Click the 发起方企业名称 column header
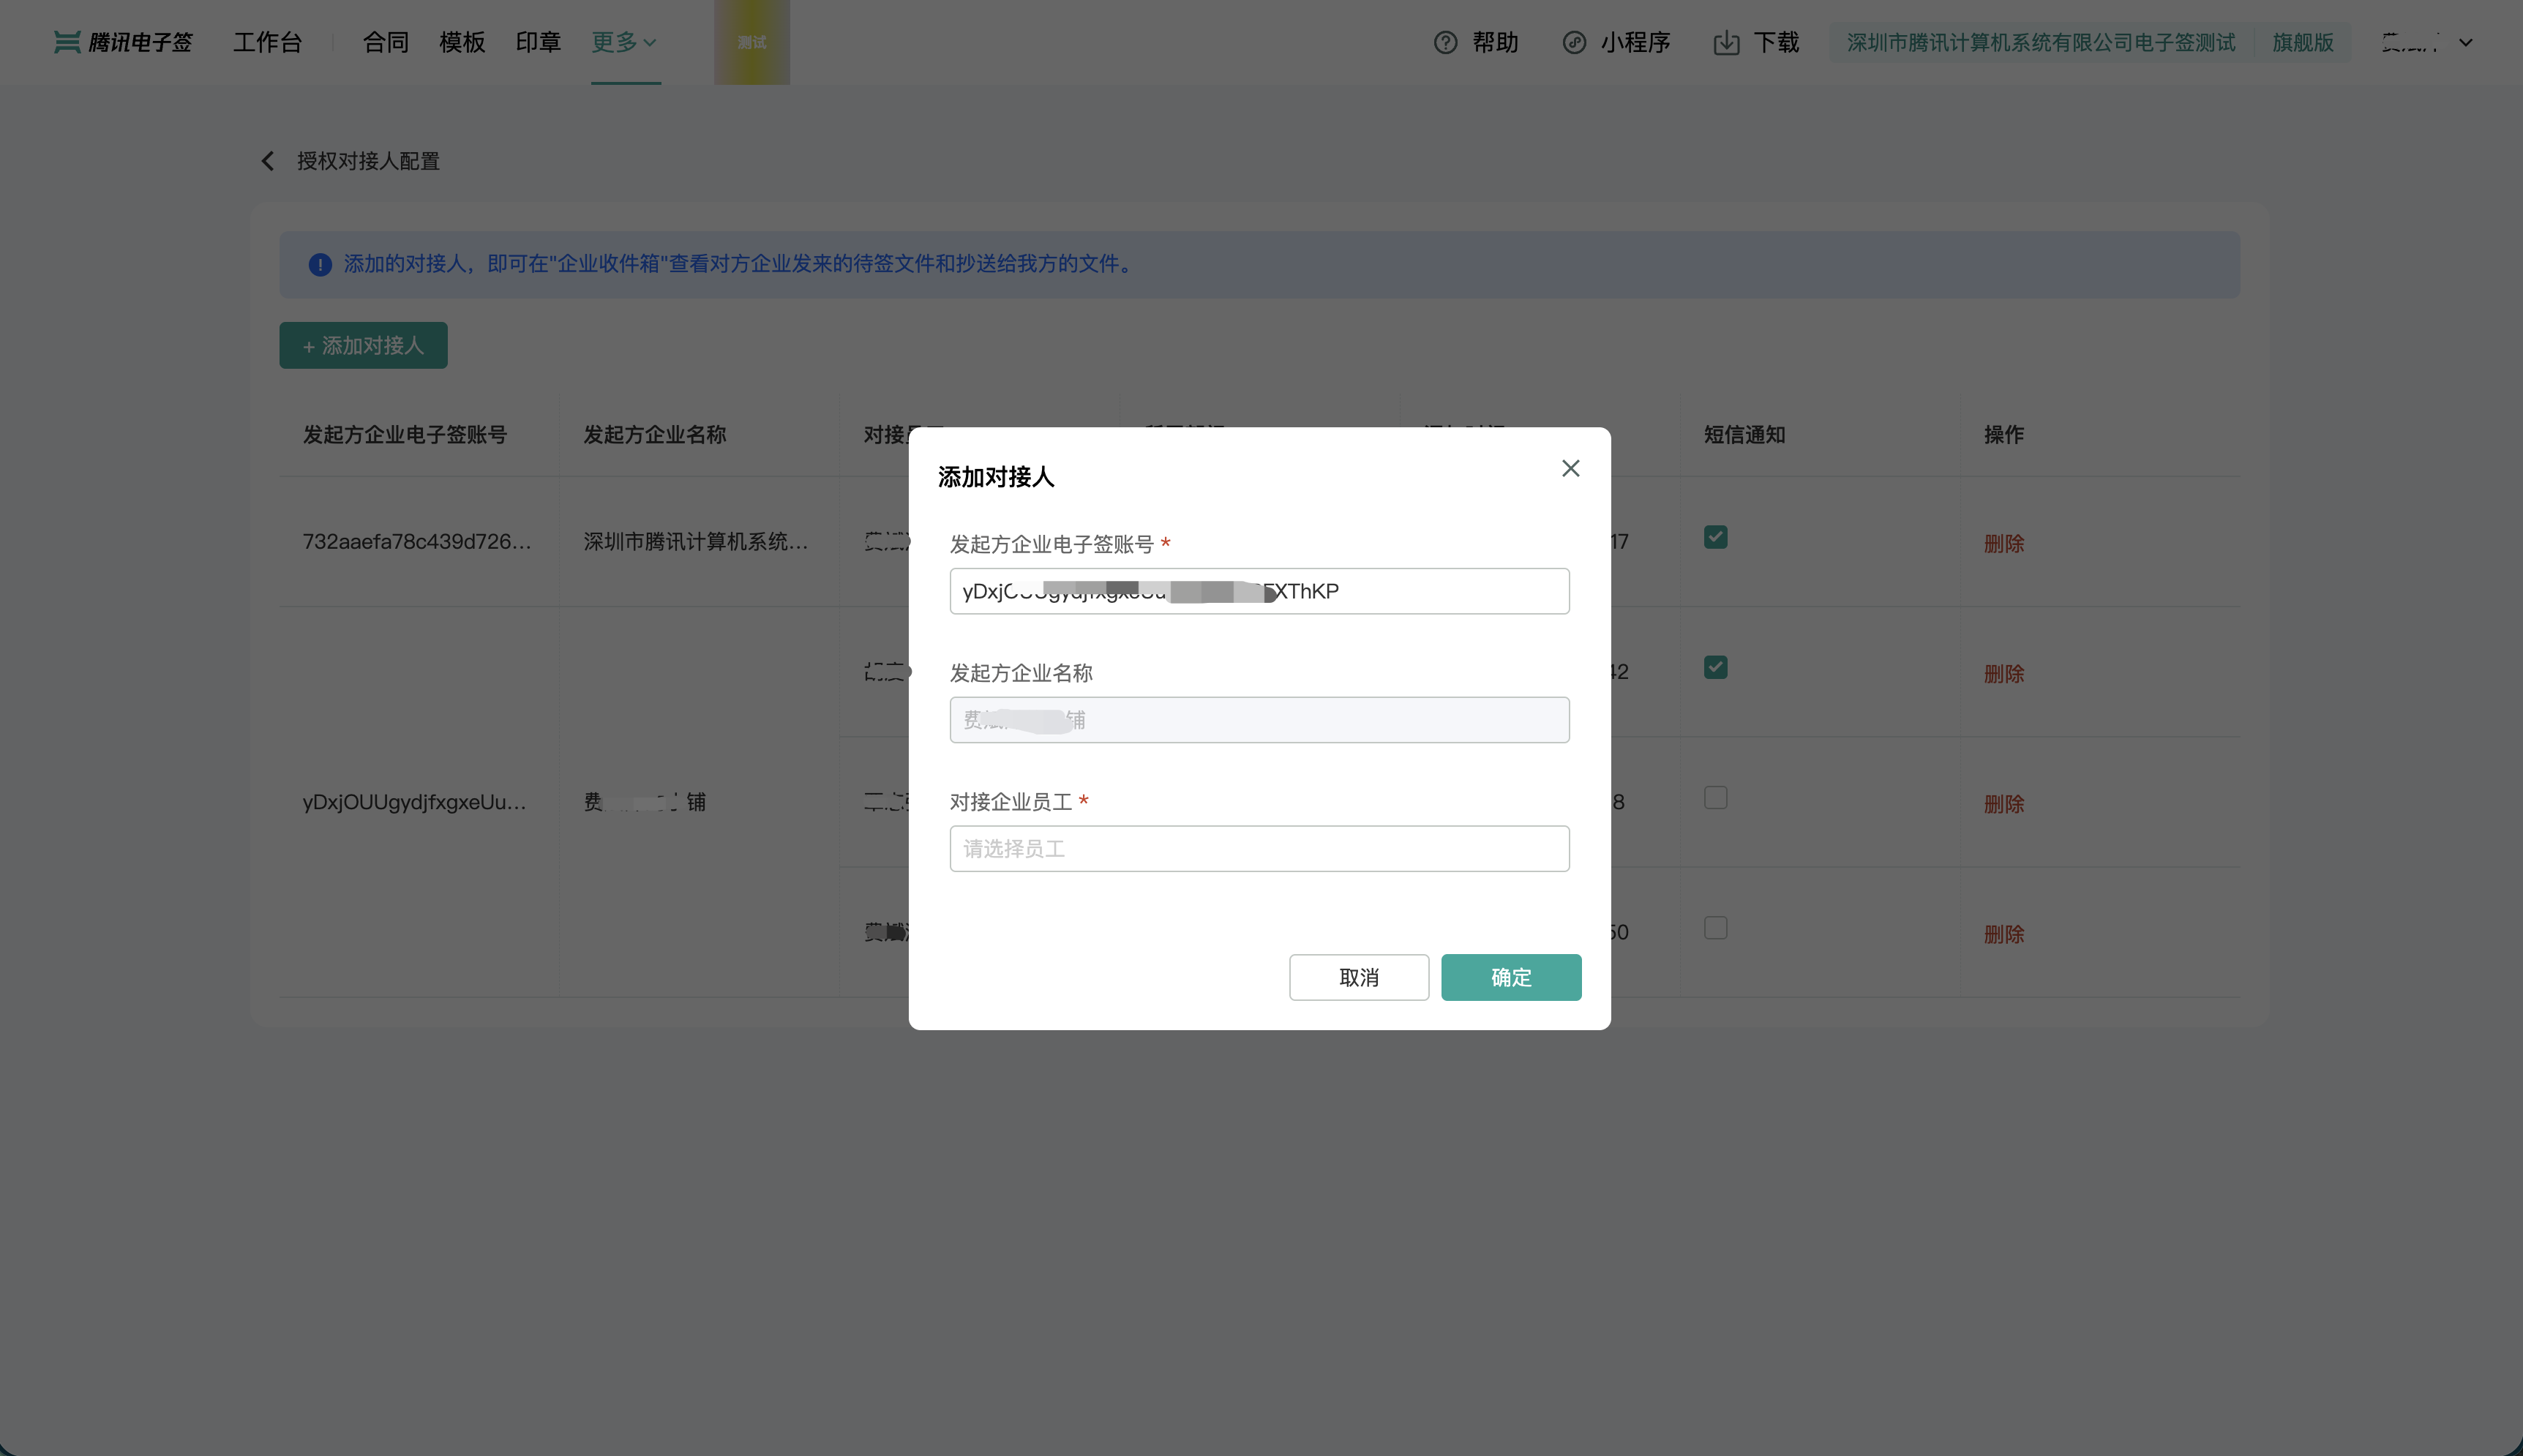This screenshot has height=1456, width=2523. tap(655, 434)
